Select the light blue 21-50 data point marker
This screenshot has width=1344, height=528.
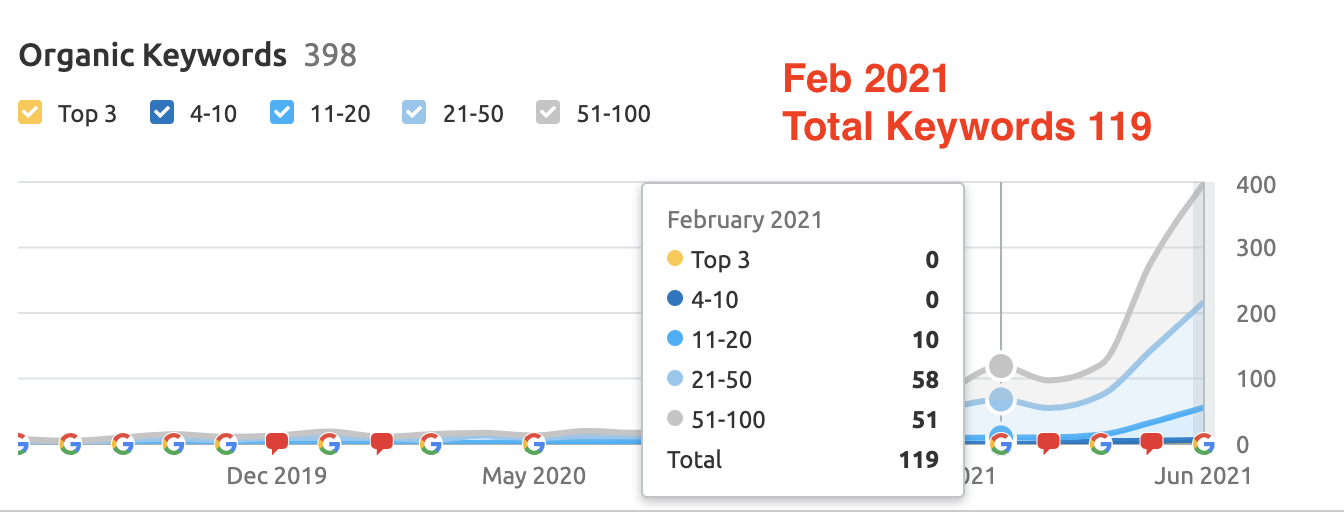point(1000,401)
